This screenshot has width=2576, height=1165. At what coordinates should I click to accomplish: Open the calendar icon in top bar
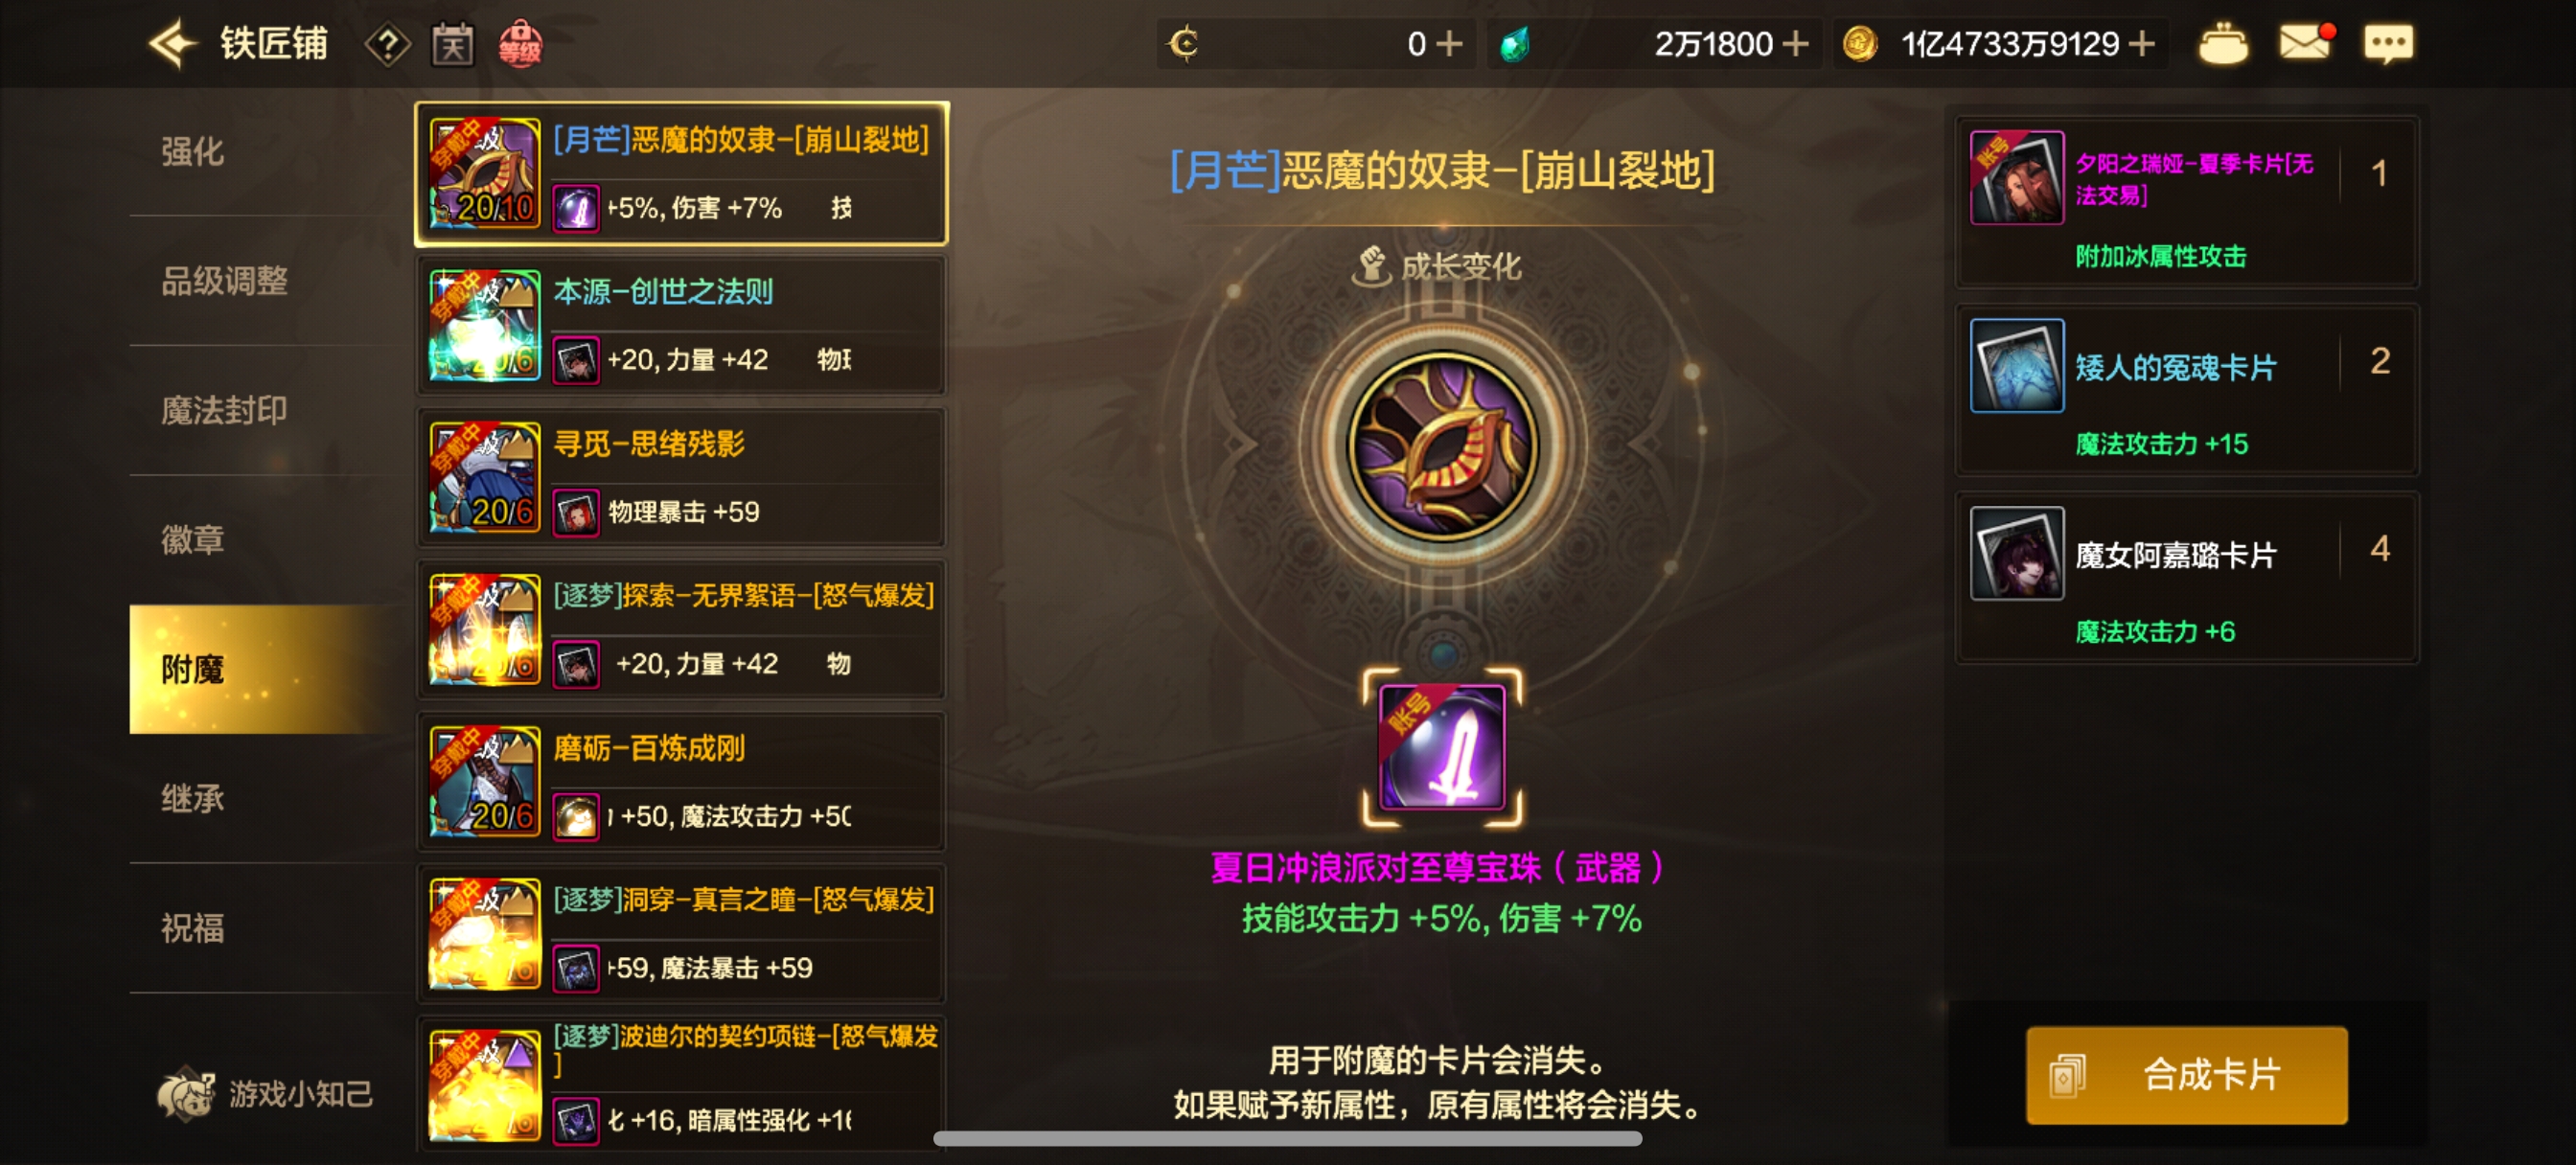click(452, 44)
